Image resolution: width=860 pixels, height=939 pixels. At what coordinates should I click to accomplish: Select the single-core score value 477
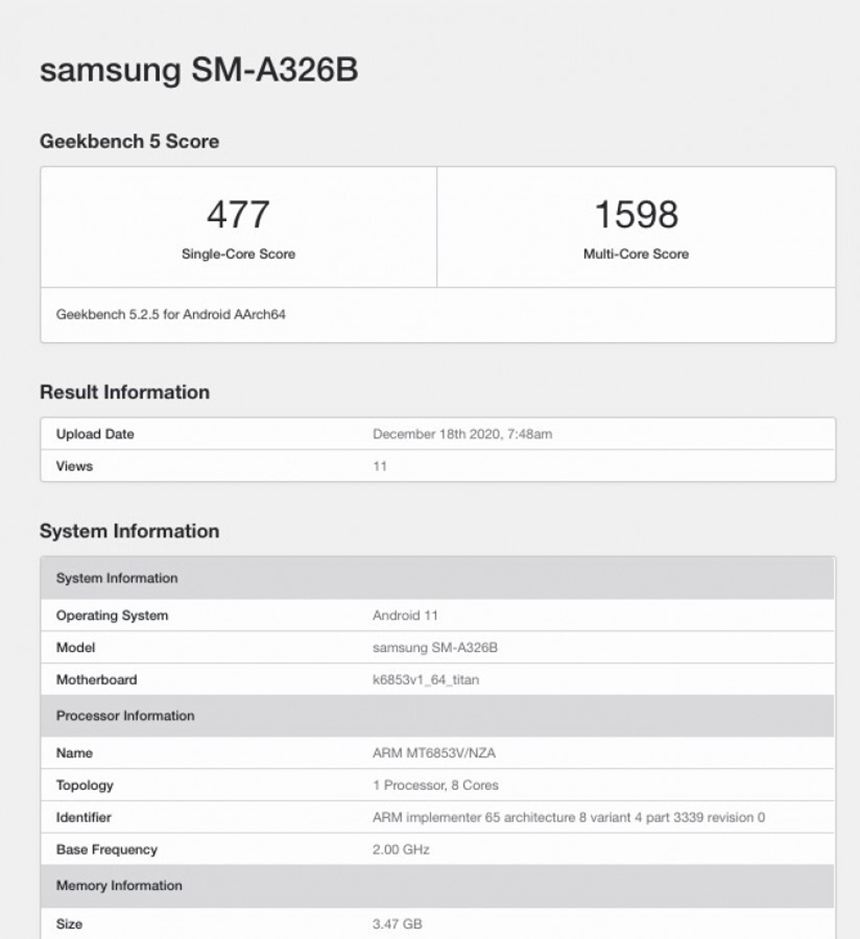pyautogui.click(x=238, y=215)
